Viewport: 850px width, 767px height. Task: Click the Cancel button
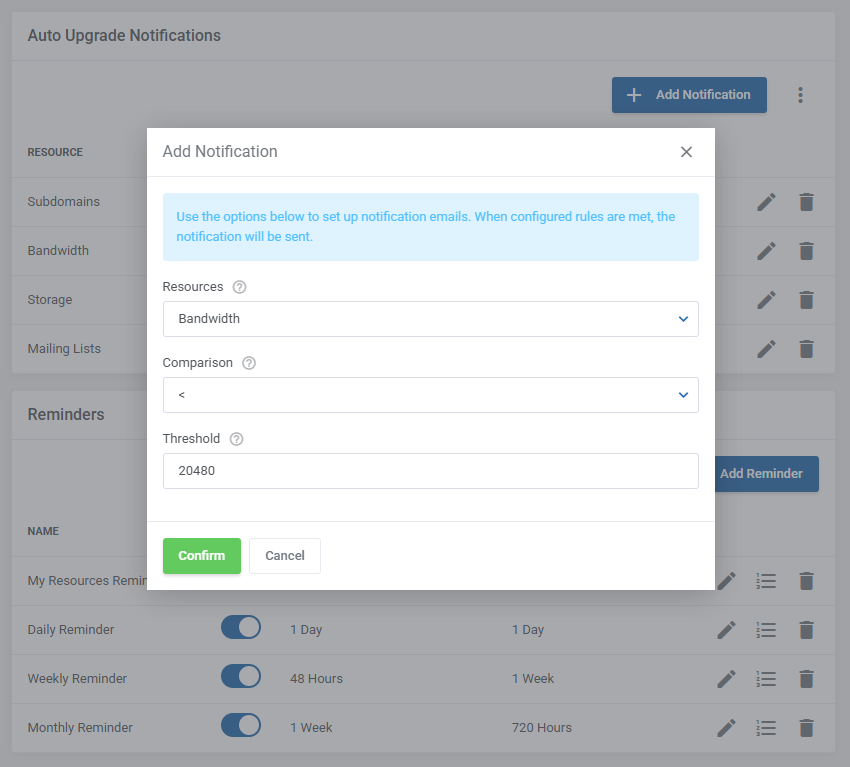285,556
